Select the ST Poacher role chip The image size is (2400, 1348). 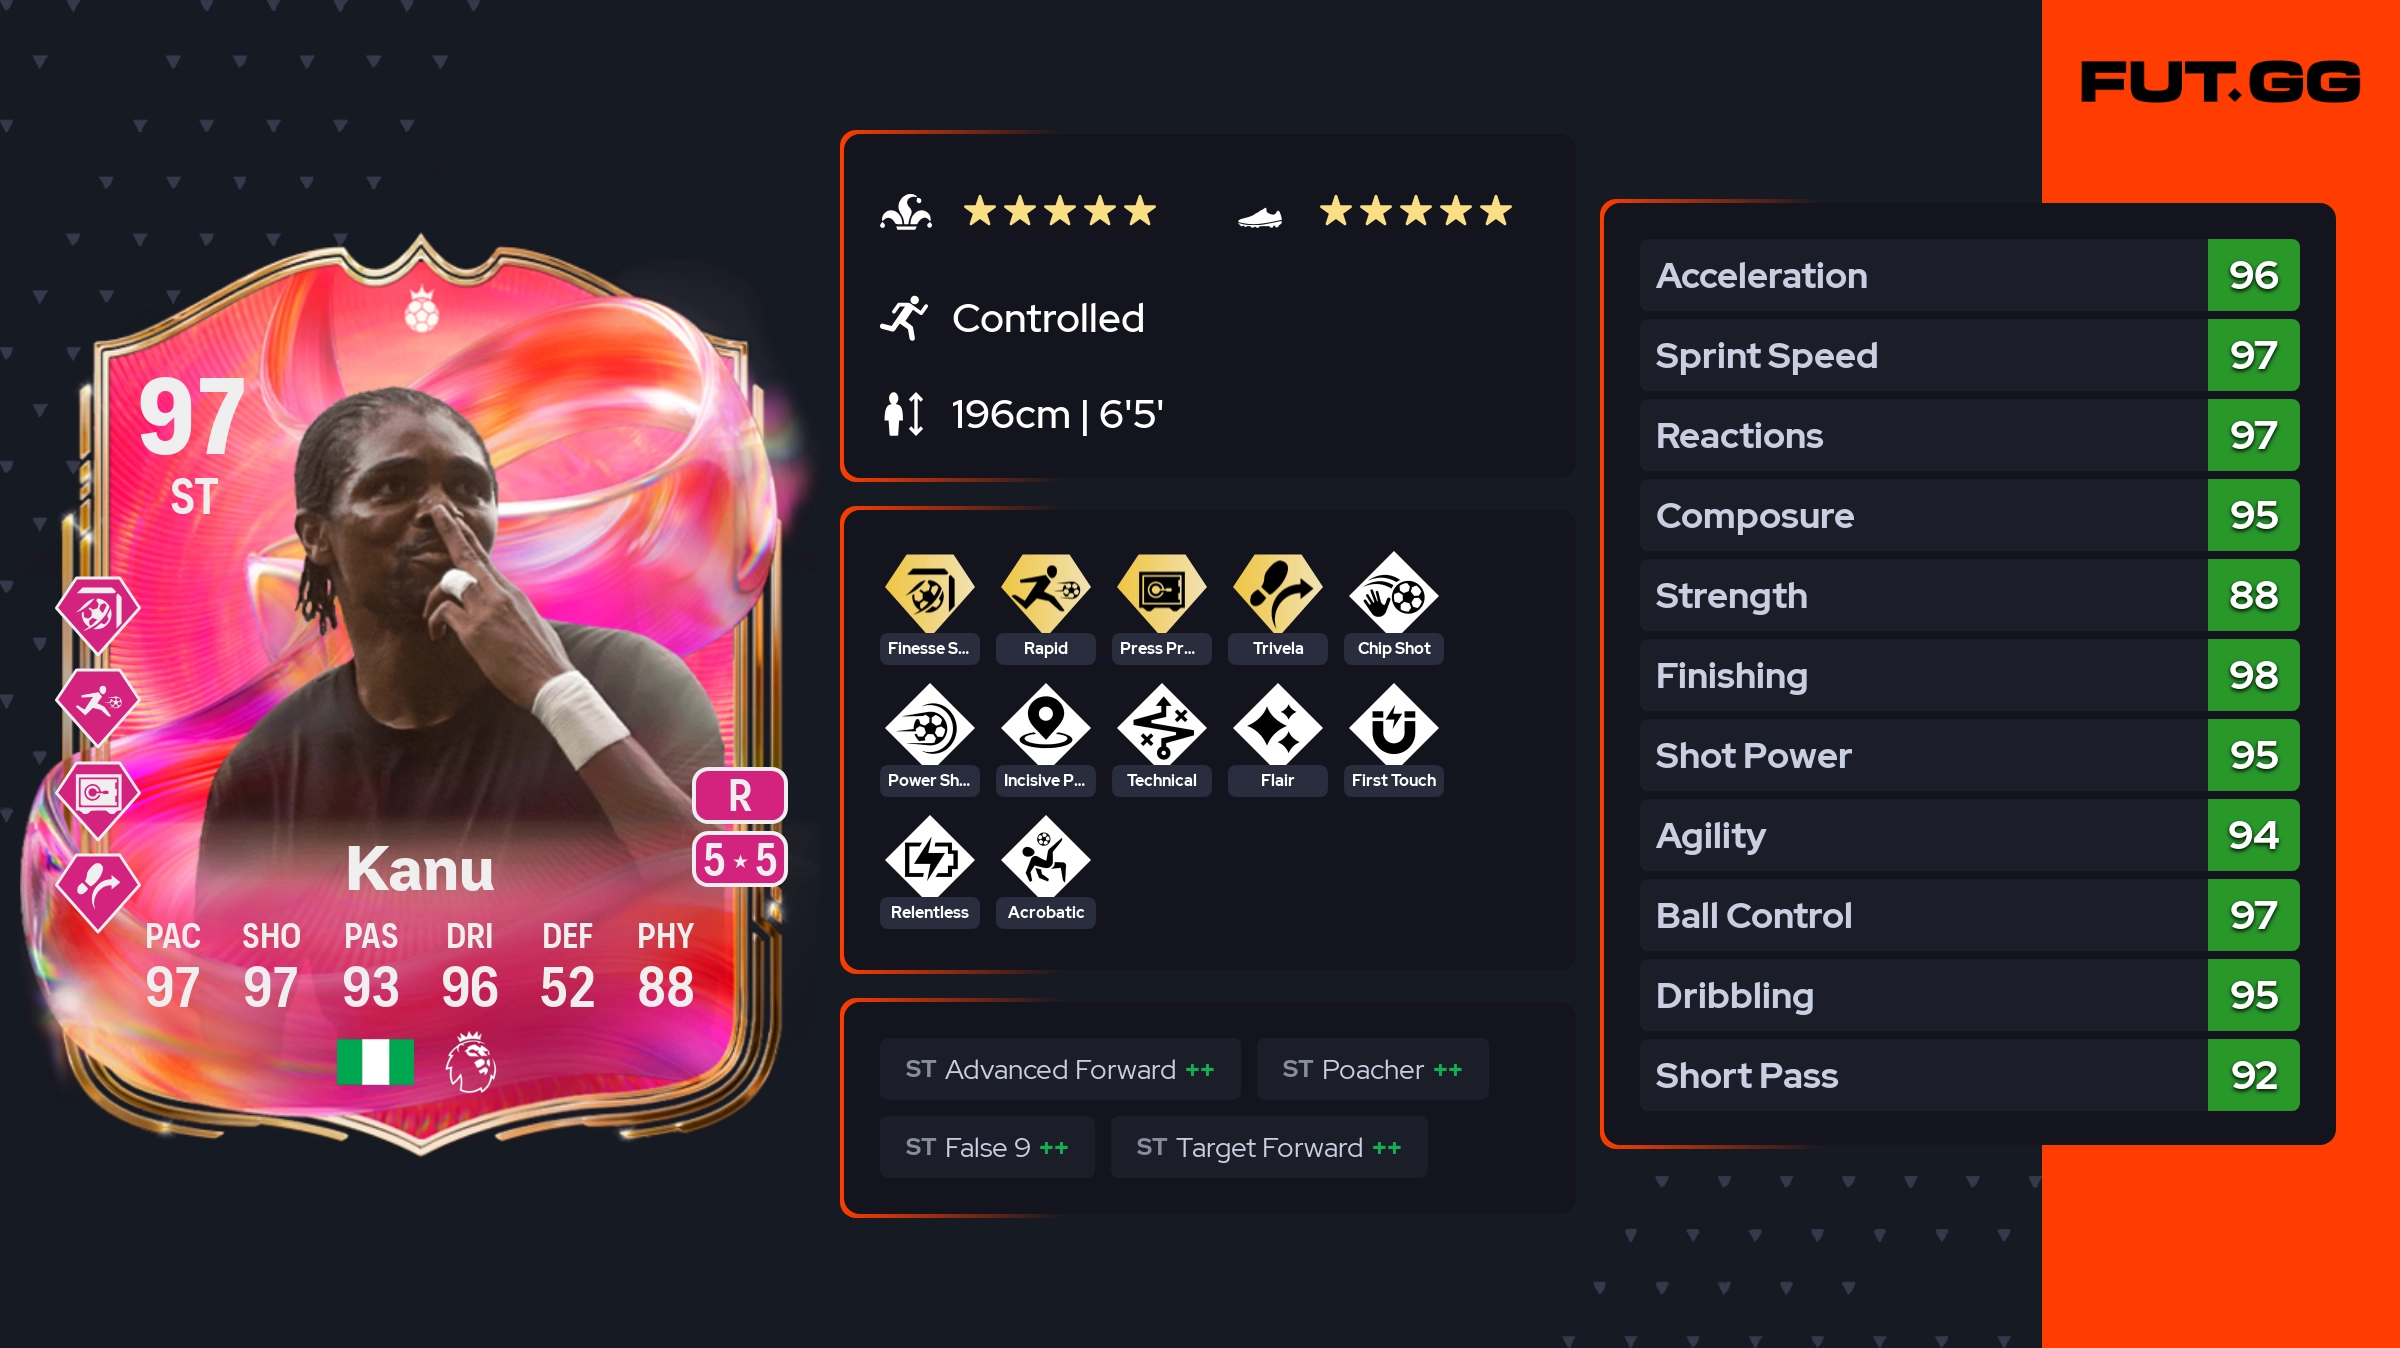point(1372,1069)
